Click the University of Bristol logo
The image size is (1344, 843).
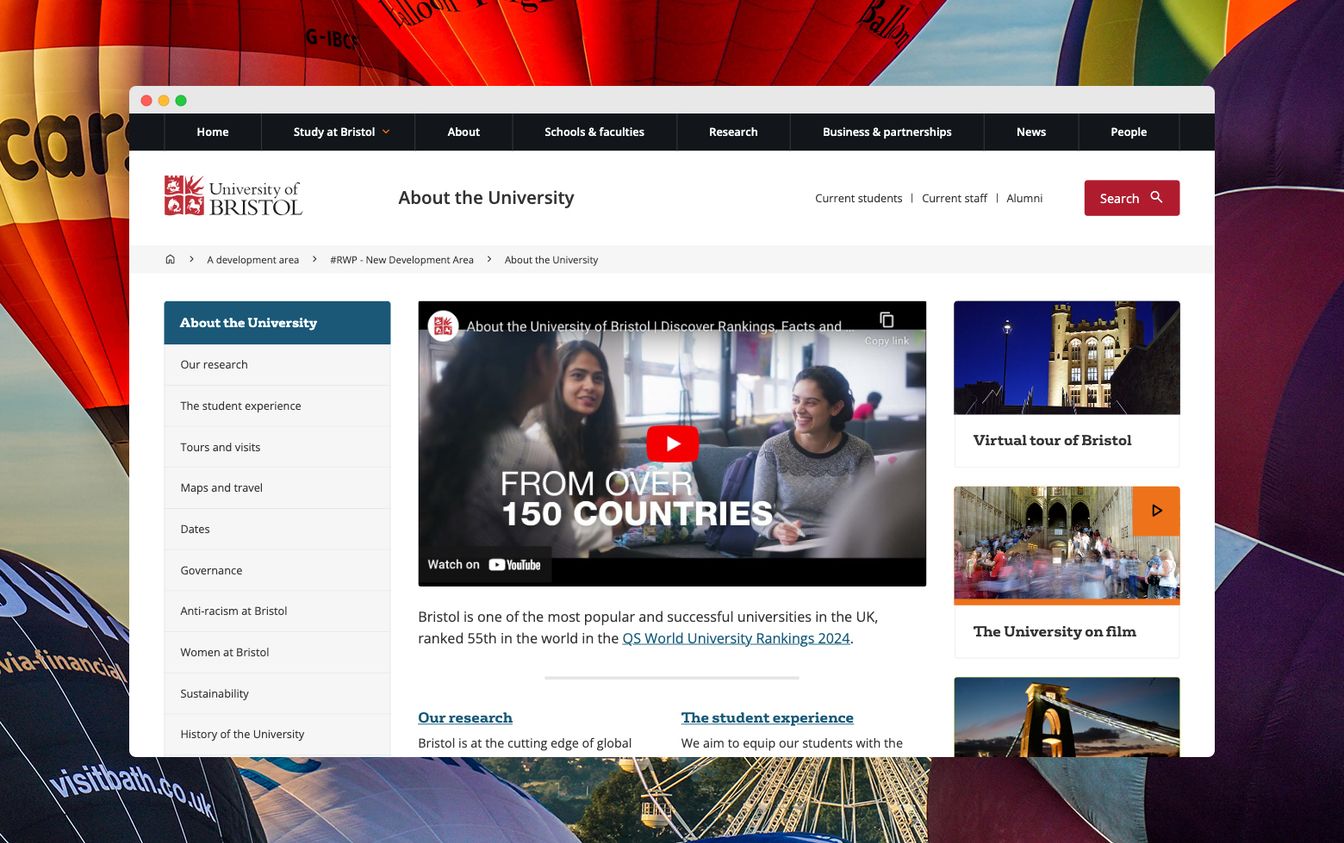click(x=233, y=196)
